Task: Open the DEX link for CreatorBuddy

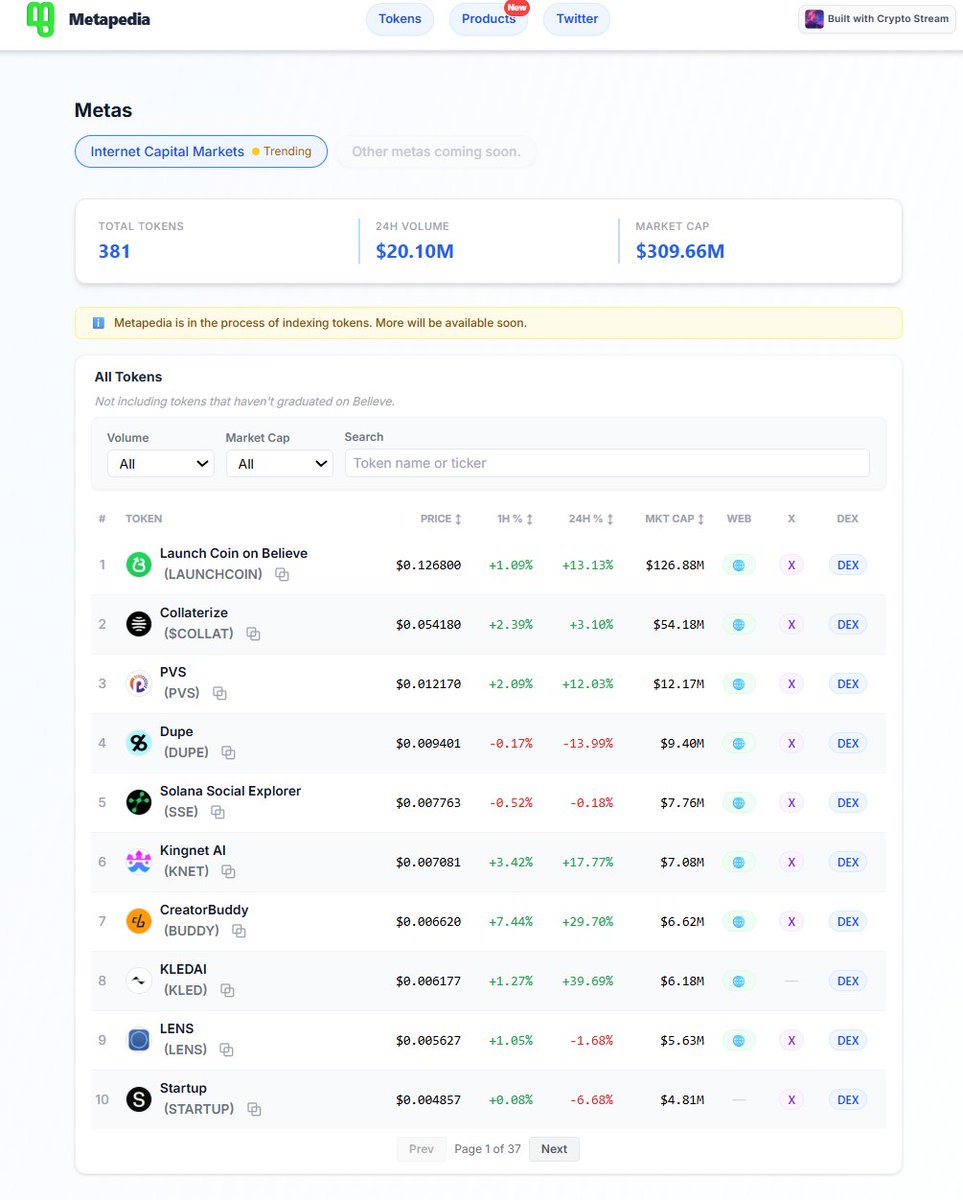Action: pos(846,921)
